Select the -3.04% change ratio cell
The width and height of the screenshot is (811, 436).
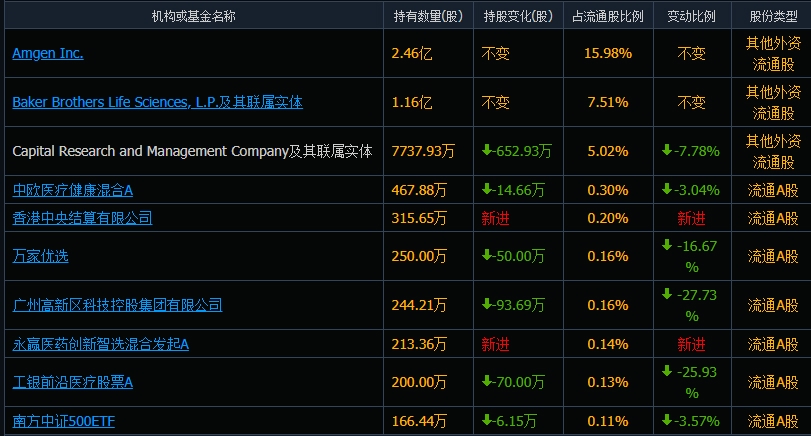point(690,190)
